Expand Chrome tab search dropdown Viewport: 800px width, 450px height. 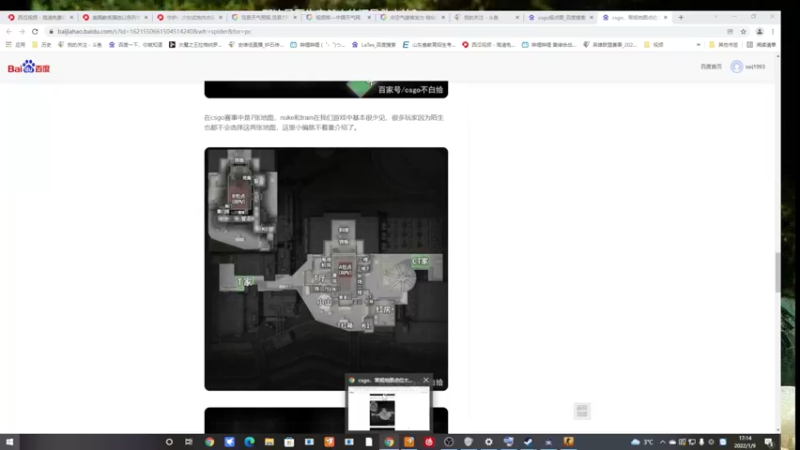[x=715, y=17]
